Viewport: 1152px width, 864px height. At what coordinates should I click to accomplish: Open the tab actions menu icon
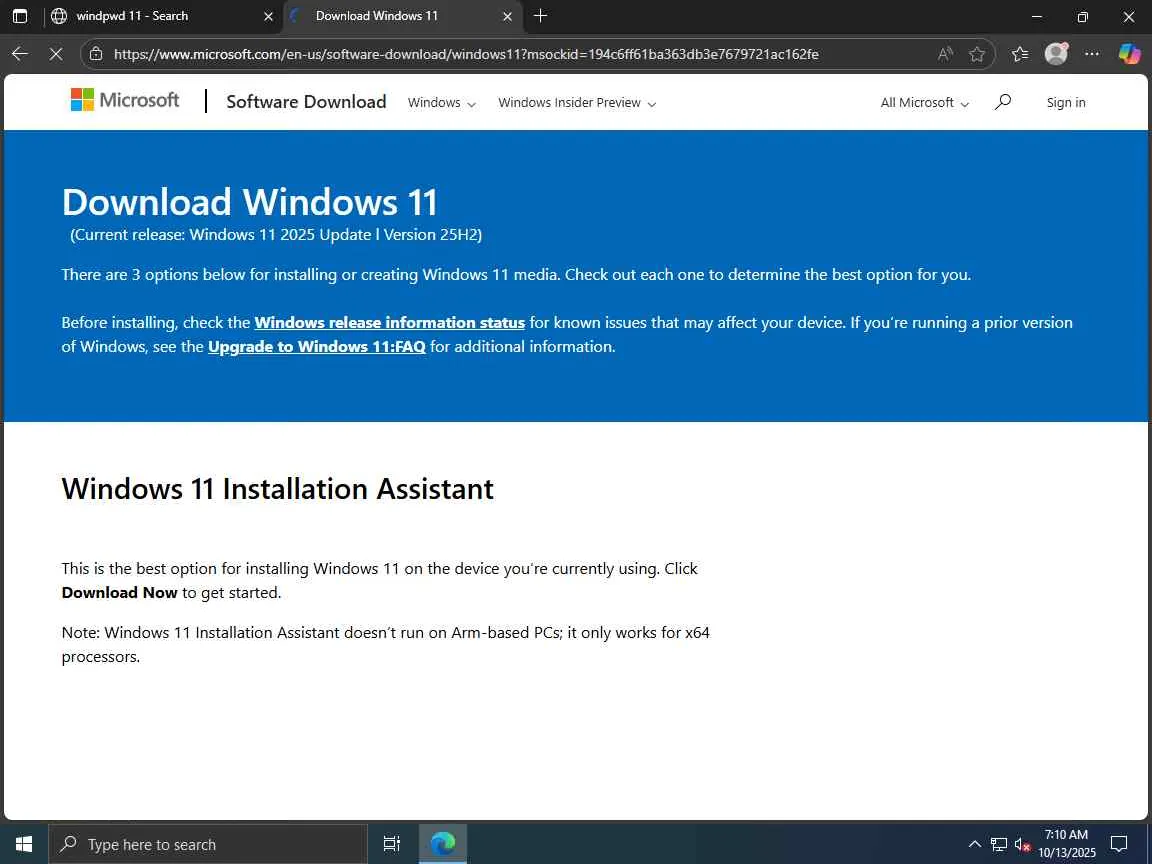pyautogui.click(x=20, y=16)
